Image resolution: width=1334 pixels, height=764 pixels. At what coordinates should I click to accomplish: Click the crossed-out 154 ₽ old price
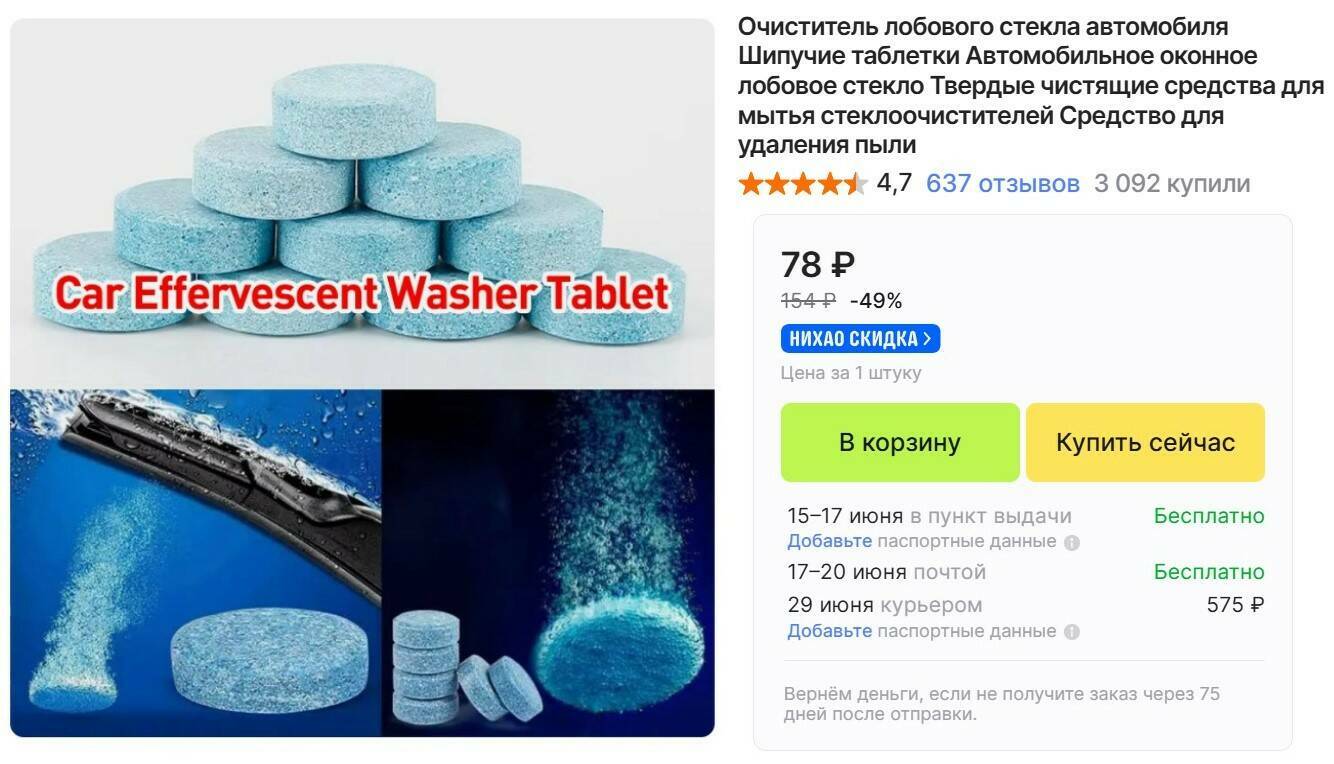click(809, 301)
